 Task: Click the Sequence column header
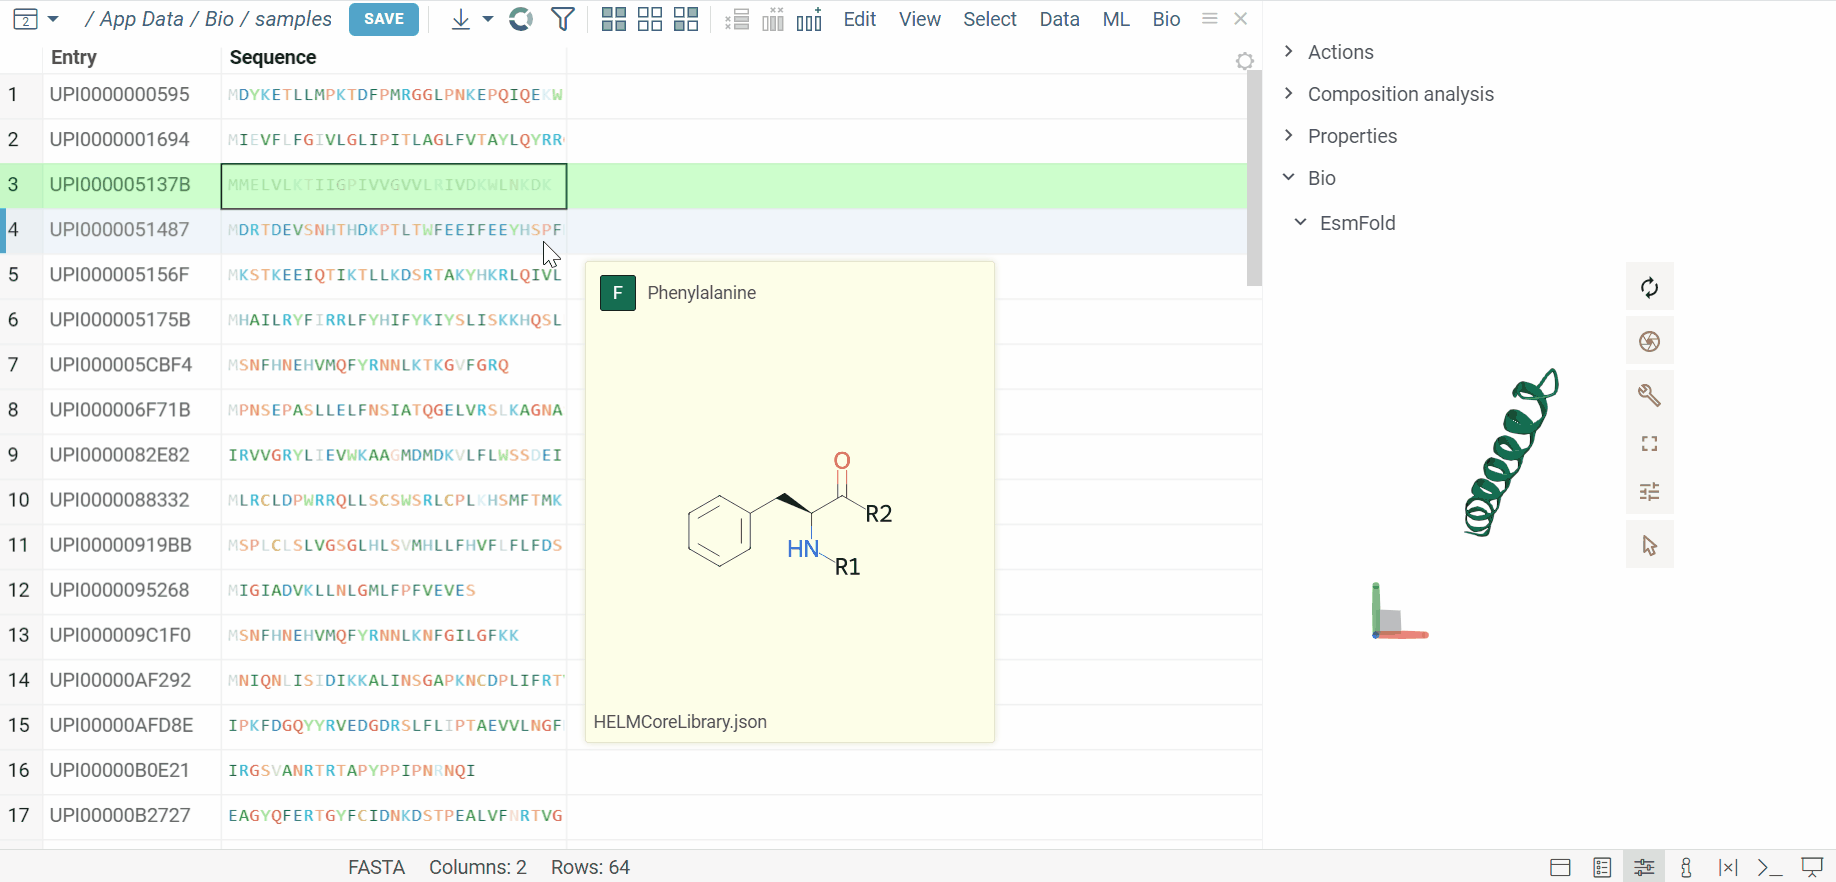tap(273, 57)
